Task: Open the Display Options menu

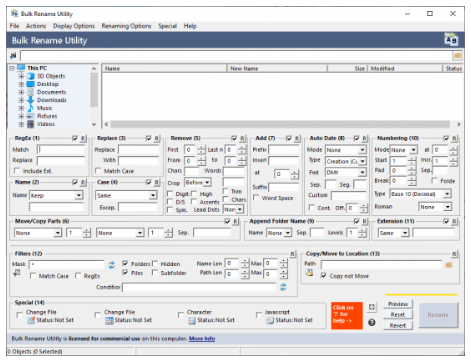Action: tap(74, 26)
